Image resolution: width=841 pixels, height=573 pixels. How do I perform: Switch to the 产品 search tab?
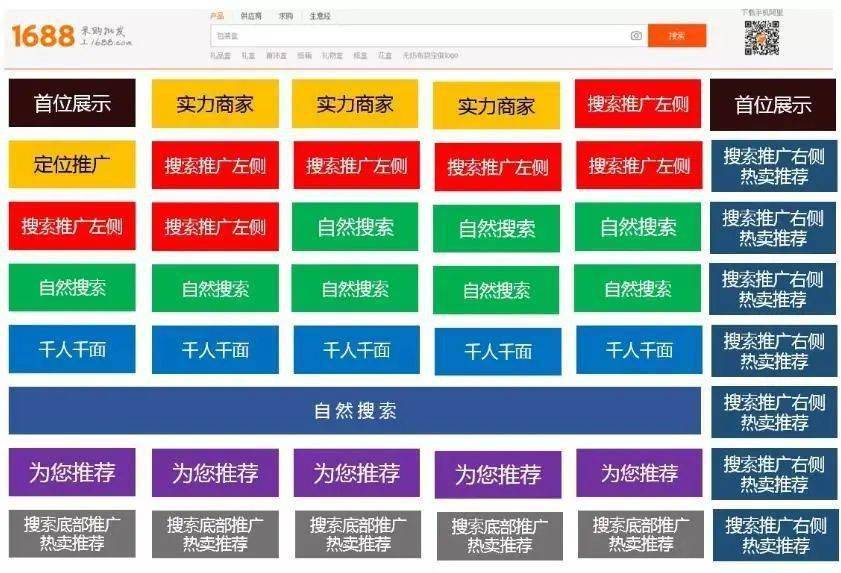coord(217,16)
